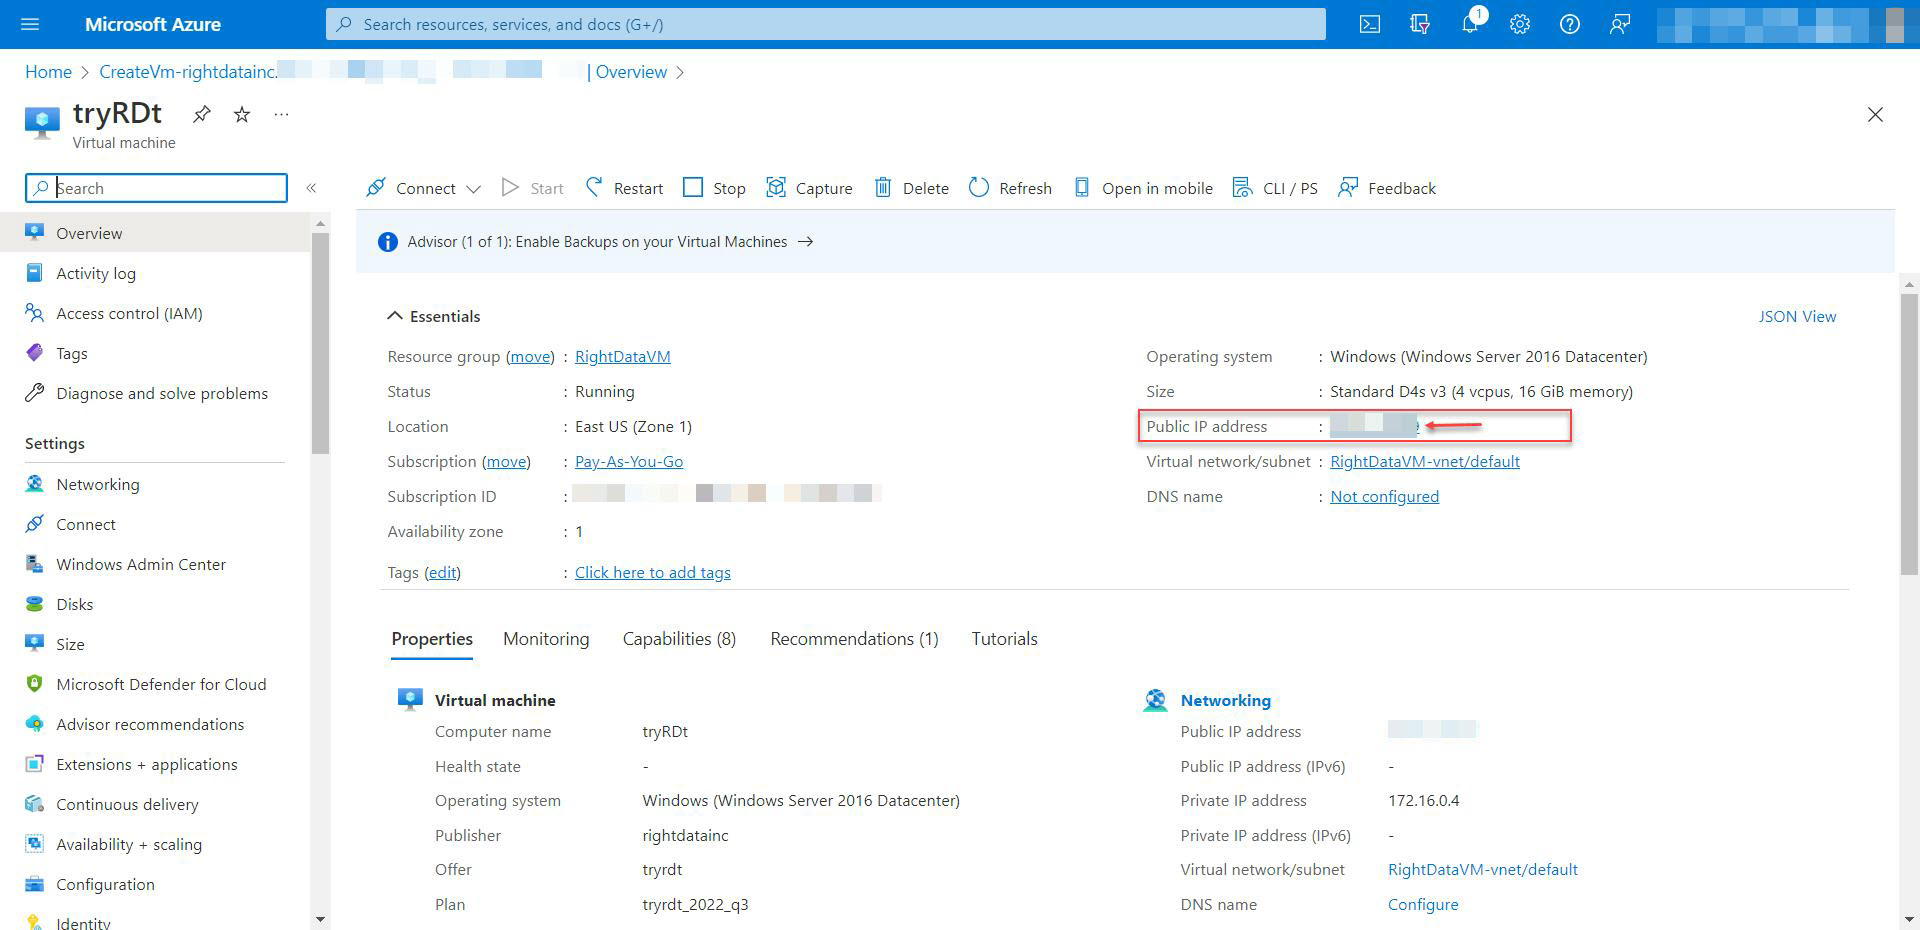Switch to the Monitoring tab
This screenshot has height=930, width=1920.
click(x=545, y=638)
